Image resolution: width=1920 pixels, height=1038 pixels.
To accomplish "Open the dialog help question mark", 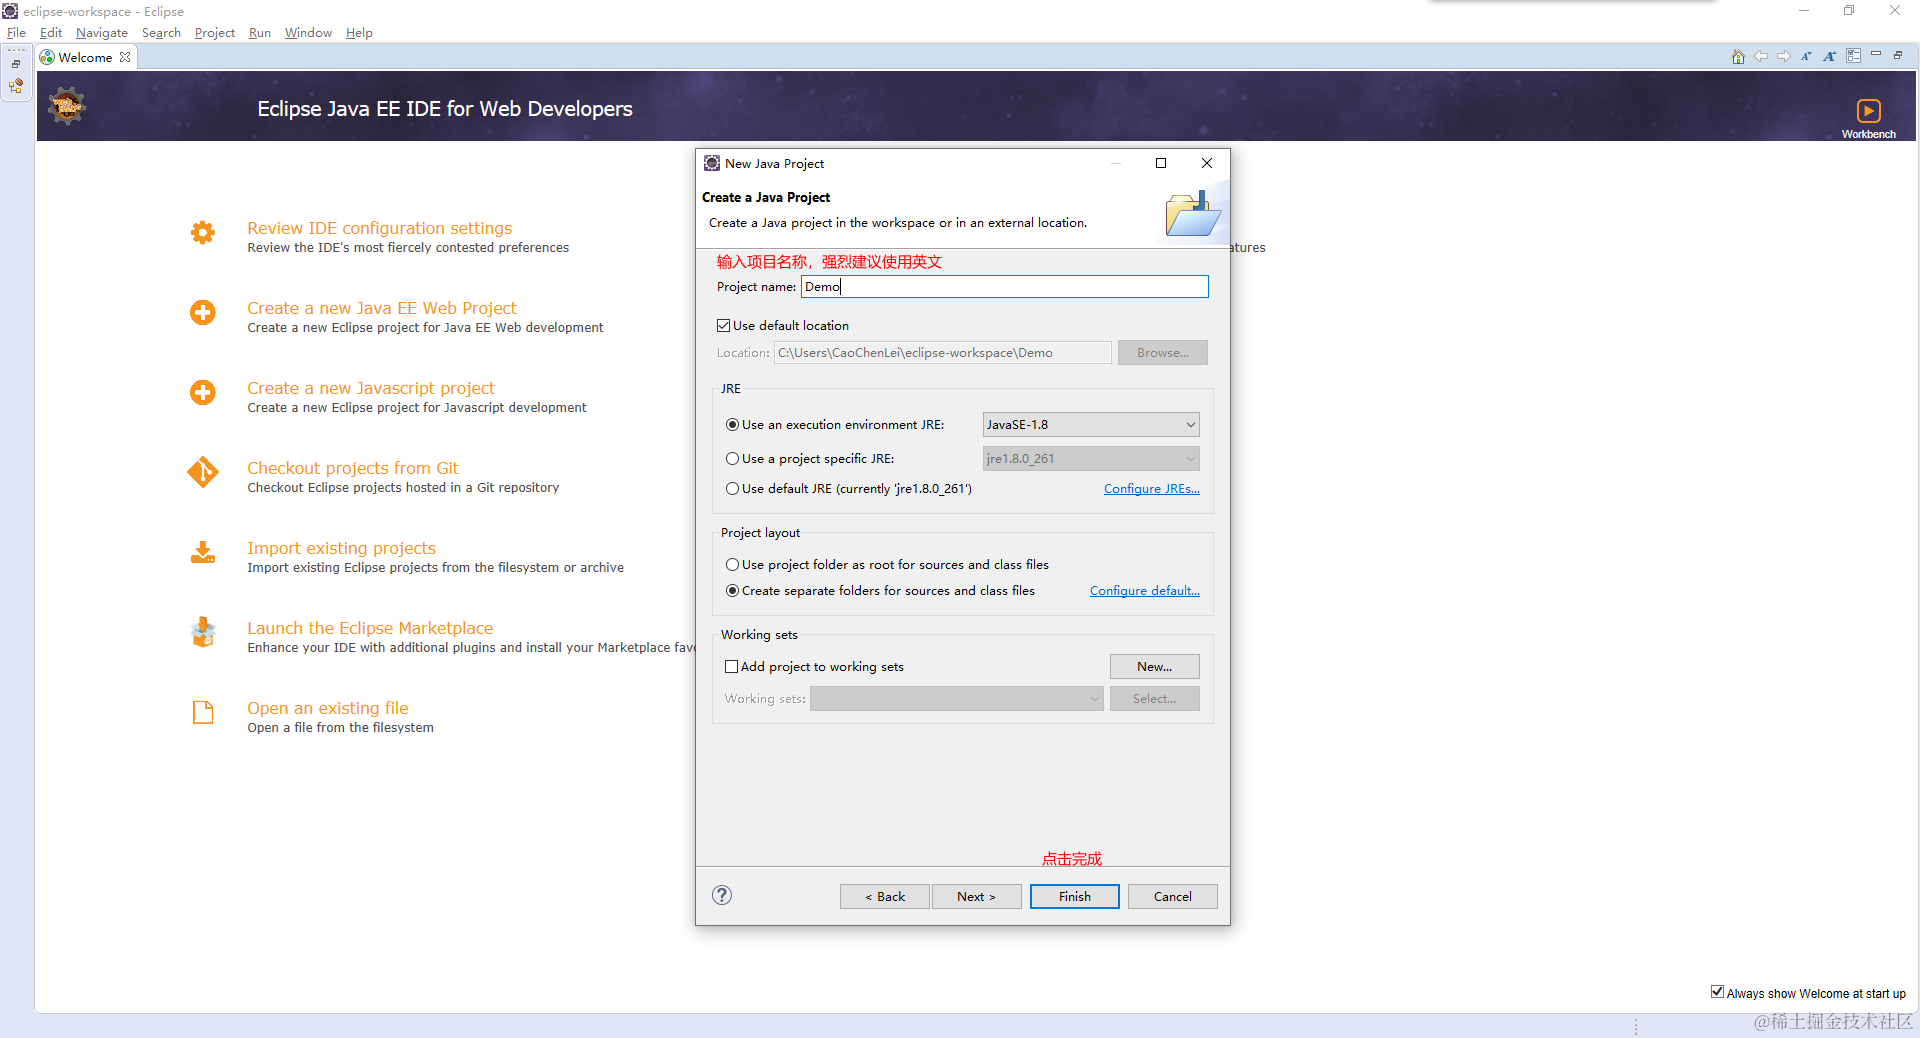I will [722, 895].
